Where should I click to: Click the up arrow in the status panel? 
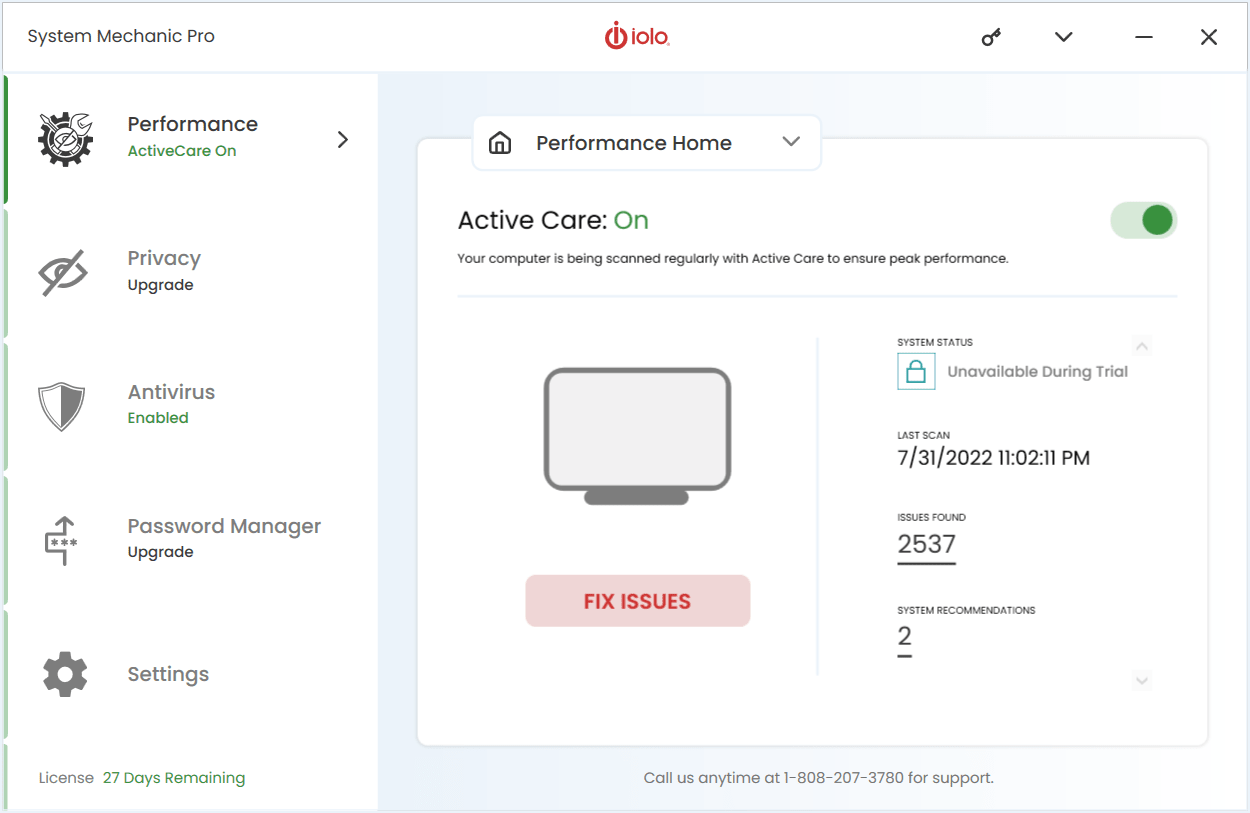click(x=1142, y=346)
